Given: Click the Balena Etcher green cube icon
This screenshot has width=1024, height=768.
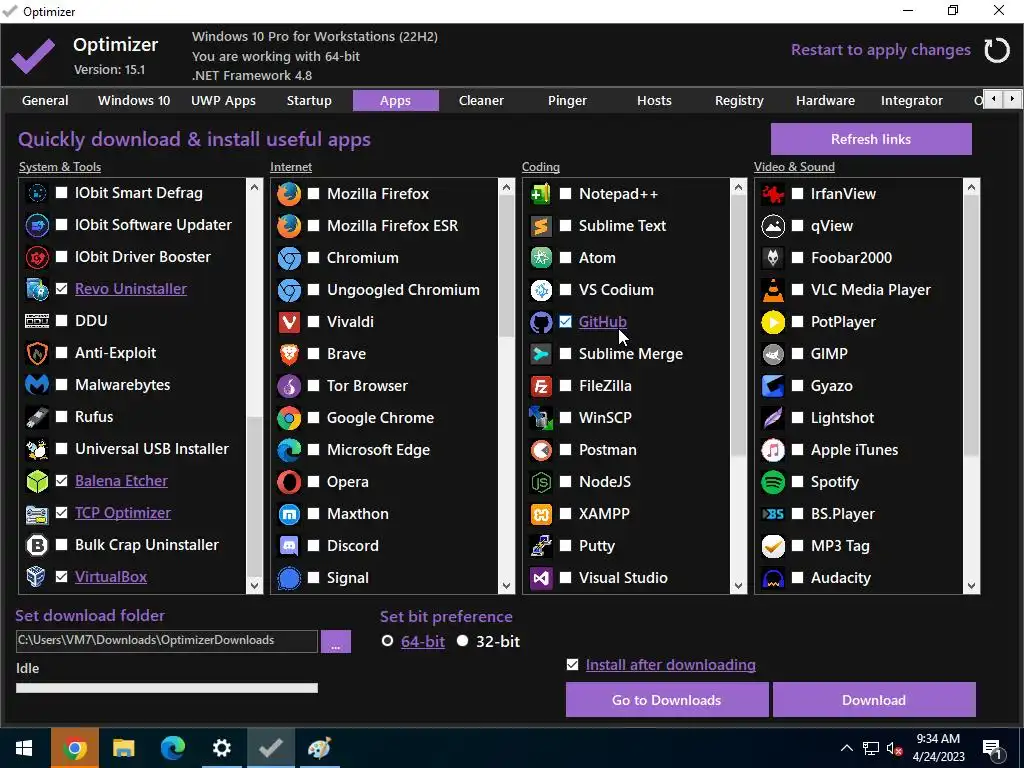Looking at the screenshot, I should [x=37, y=481].
